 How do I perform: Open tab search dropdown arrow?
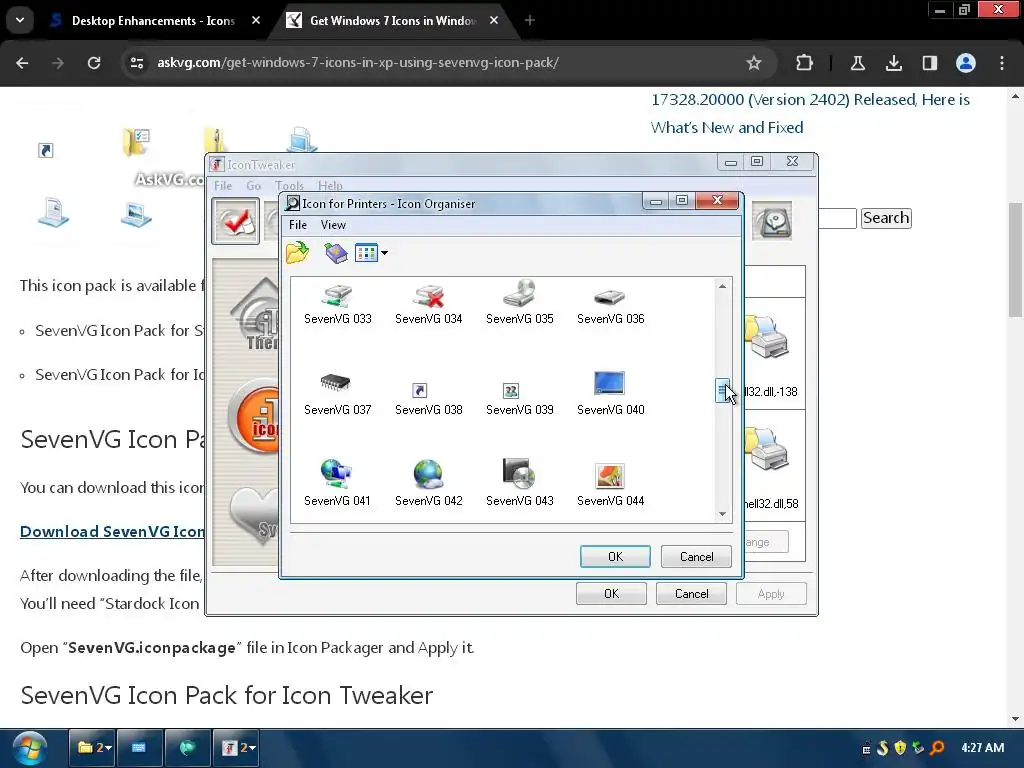(20, 20)
